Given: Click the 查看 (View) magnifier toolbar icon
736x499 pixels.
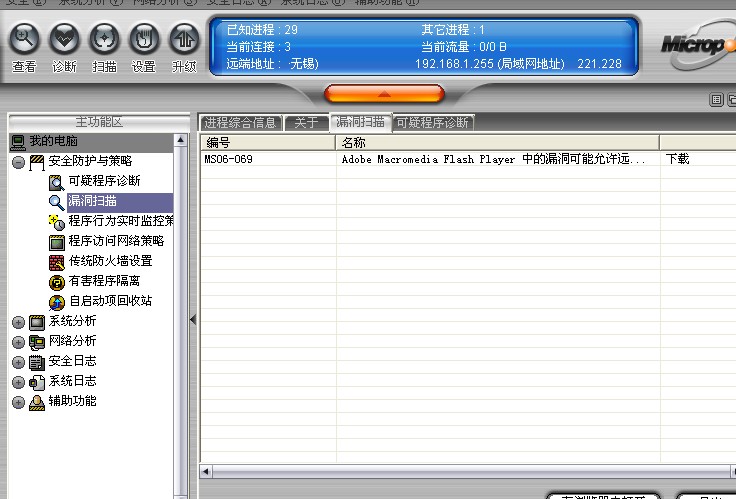Looking at the screenshot, I should [x=24, y=40].
